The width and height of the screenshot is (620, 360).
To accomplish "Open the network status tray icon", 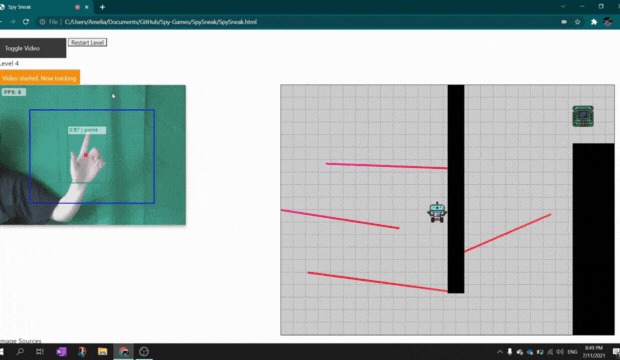I will 550,352.
